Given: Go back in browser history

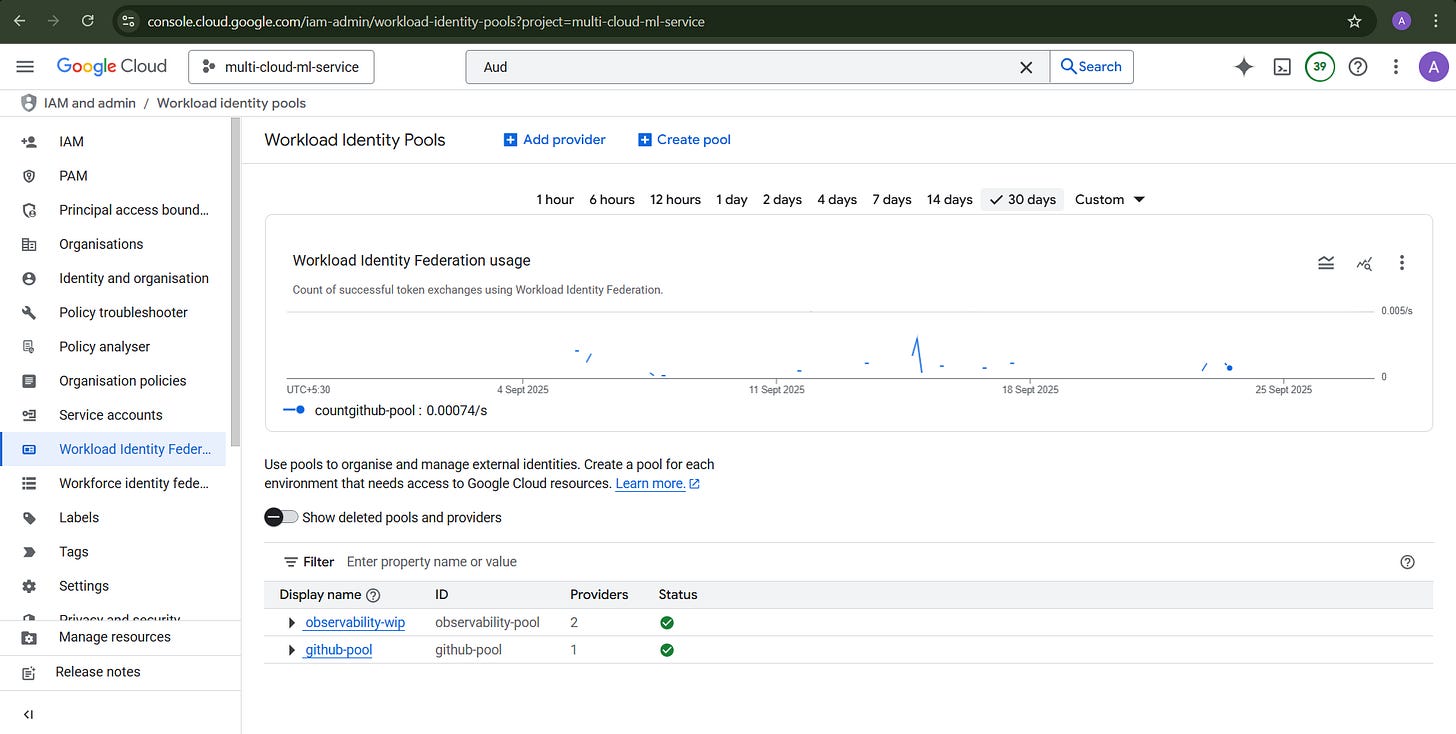Looking at the screenshot, I should coord(20,20).
